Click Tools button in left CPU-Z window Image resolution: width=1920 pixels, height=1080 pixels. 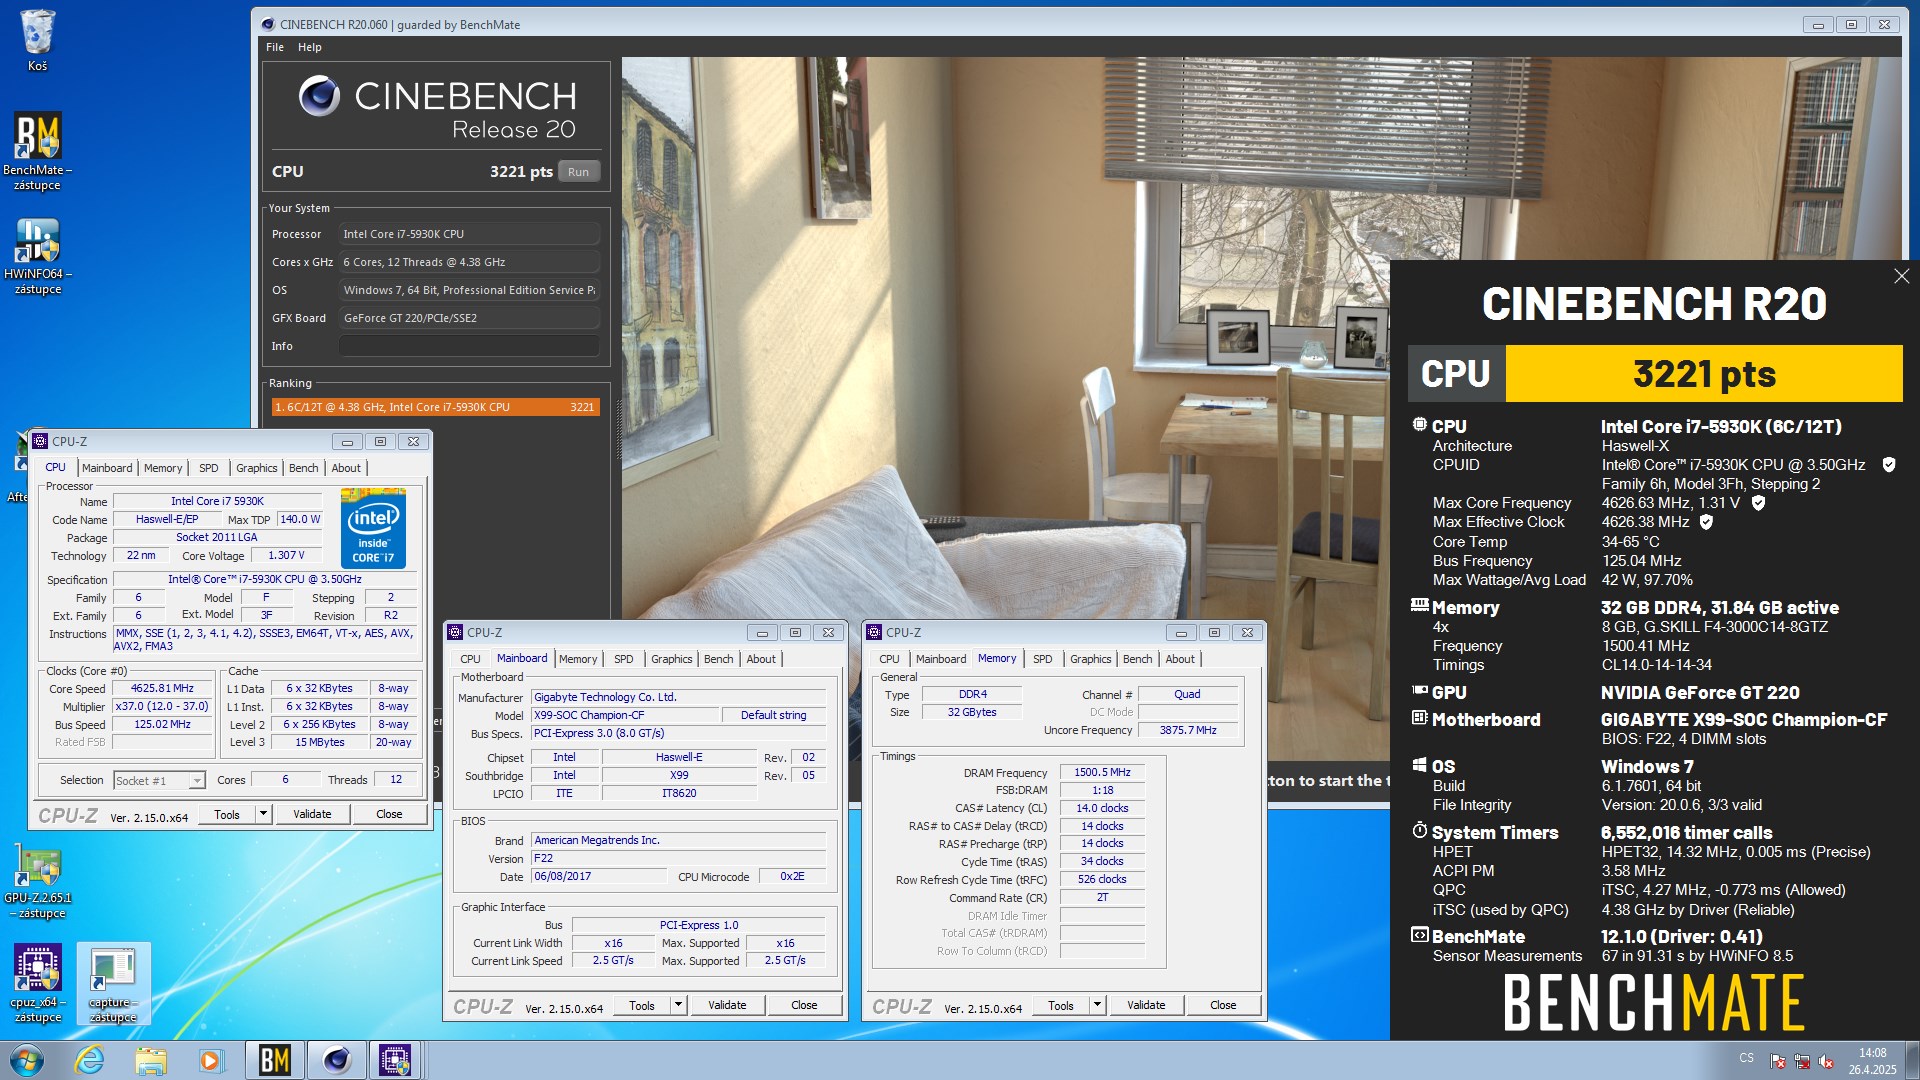(x=227, y=814)
